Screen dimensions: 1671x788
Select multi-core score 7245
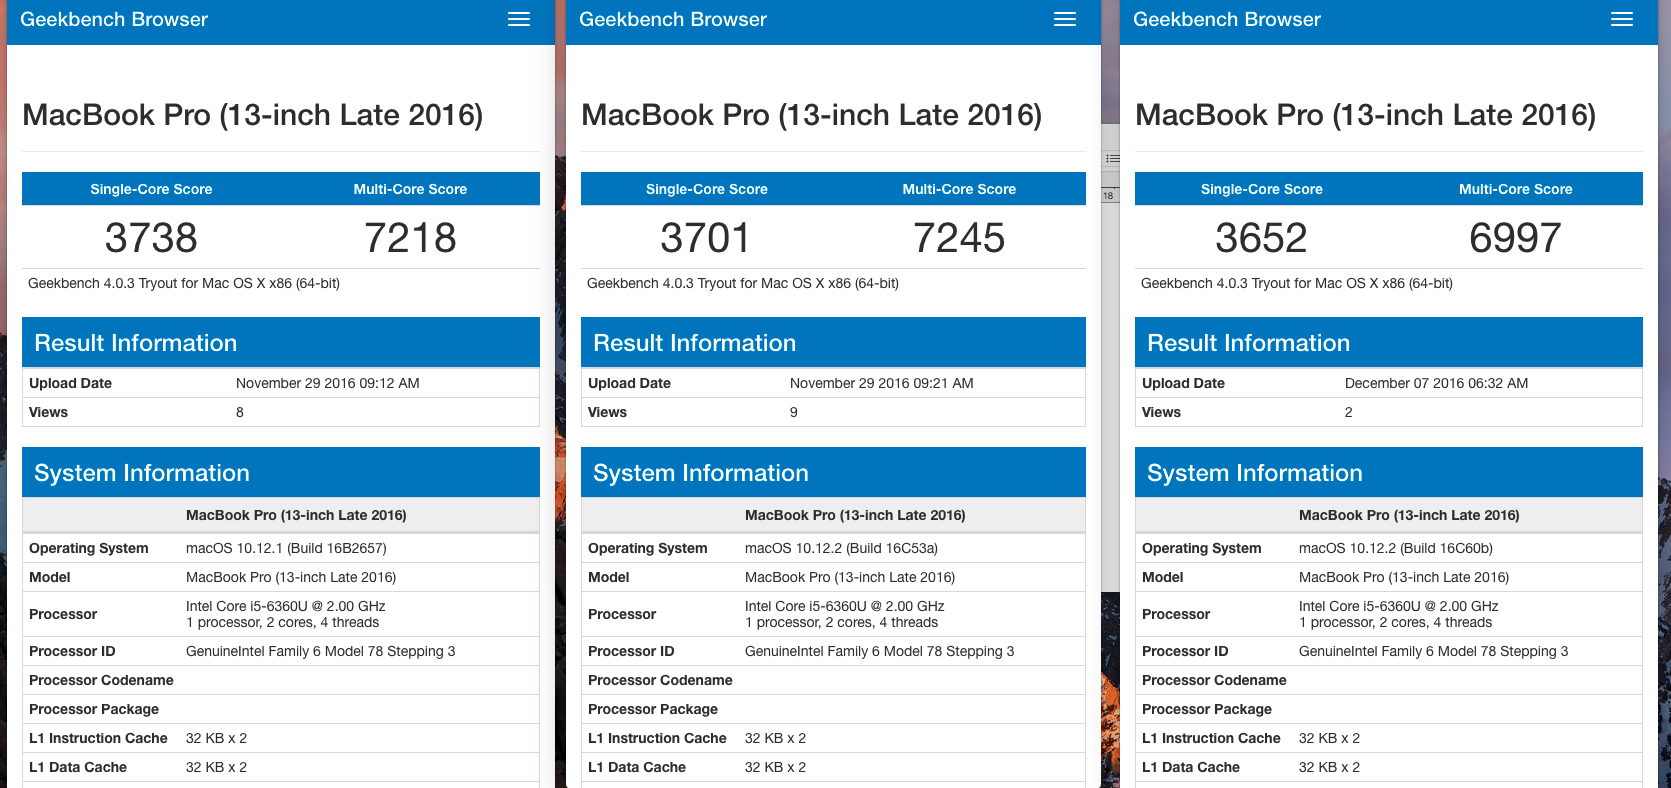[959, 238]
